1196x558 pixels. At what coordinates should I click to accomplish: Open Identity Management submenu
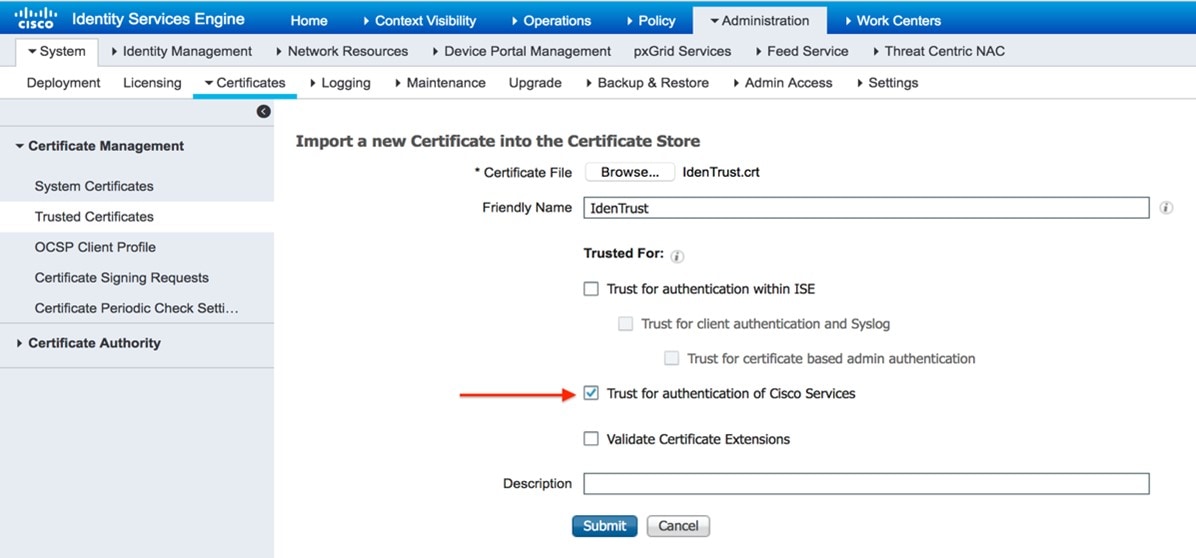182,52
